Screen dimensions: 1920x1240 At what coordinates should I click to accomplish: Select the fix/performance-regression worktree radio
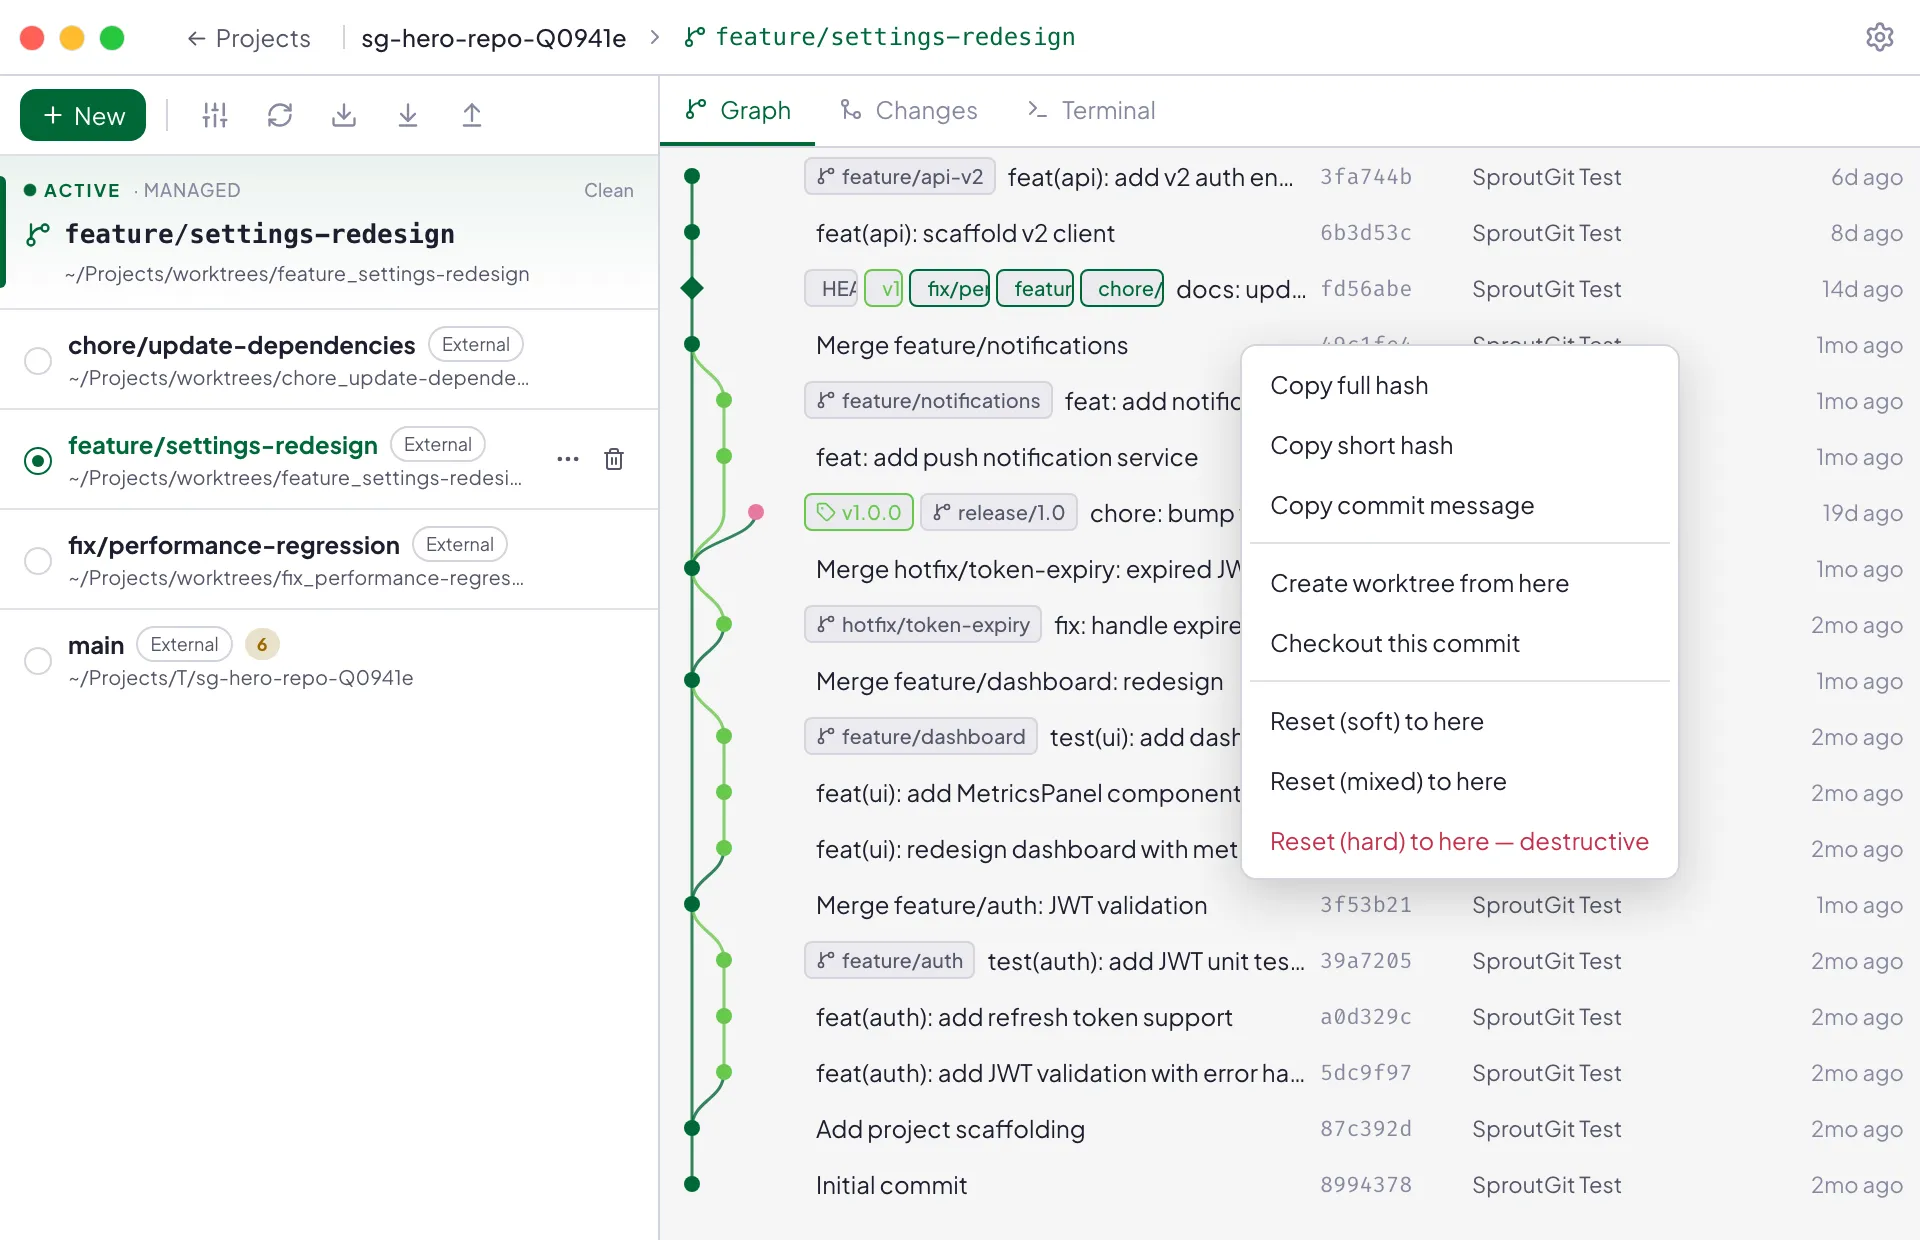38,560
